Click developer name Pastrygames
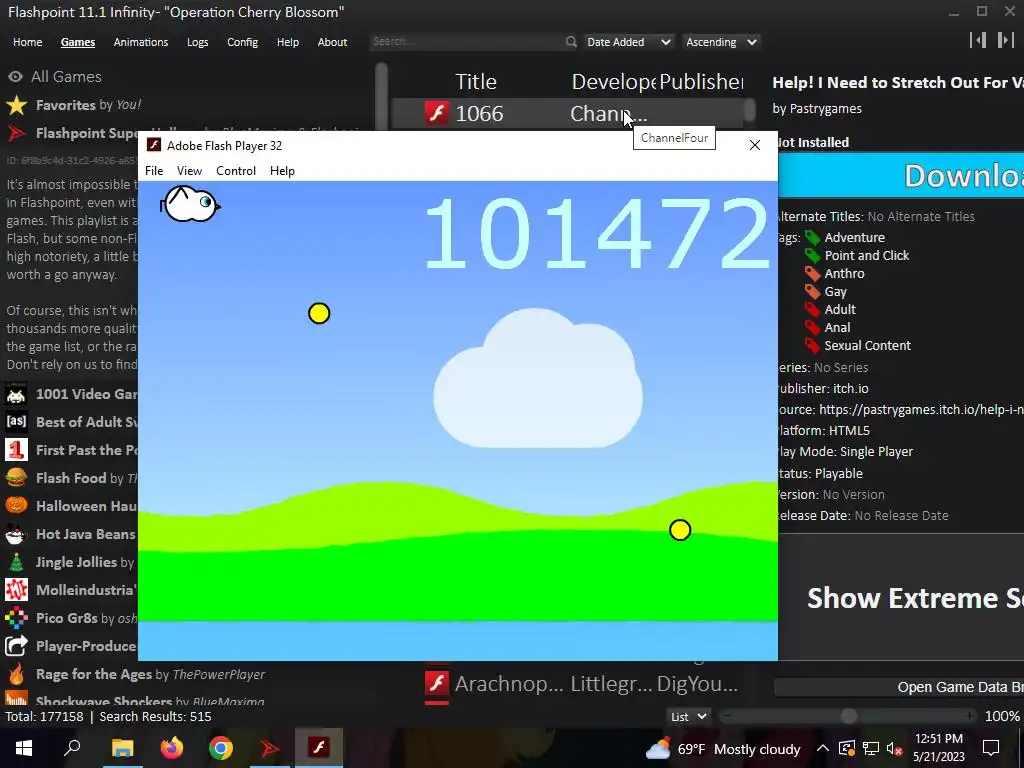This screenshot has width=1024, height=768. (825, 108)
